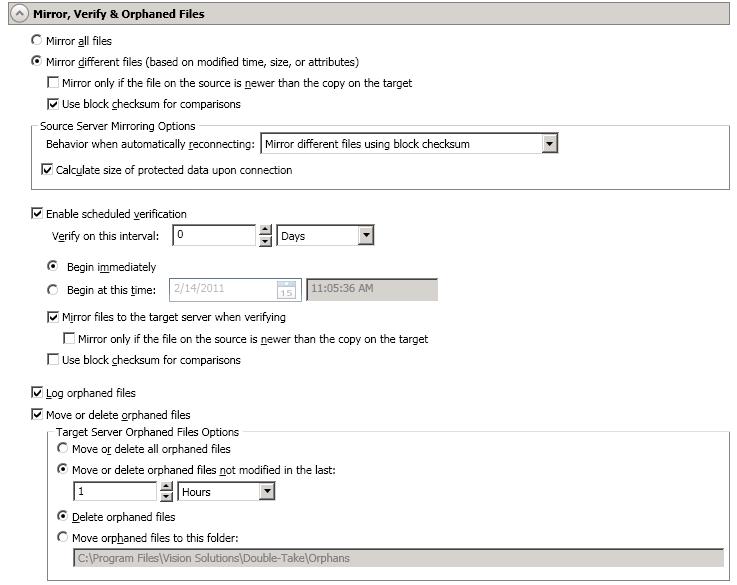
Task: Click the Verify on this interval field
Action: 214,236
